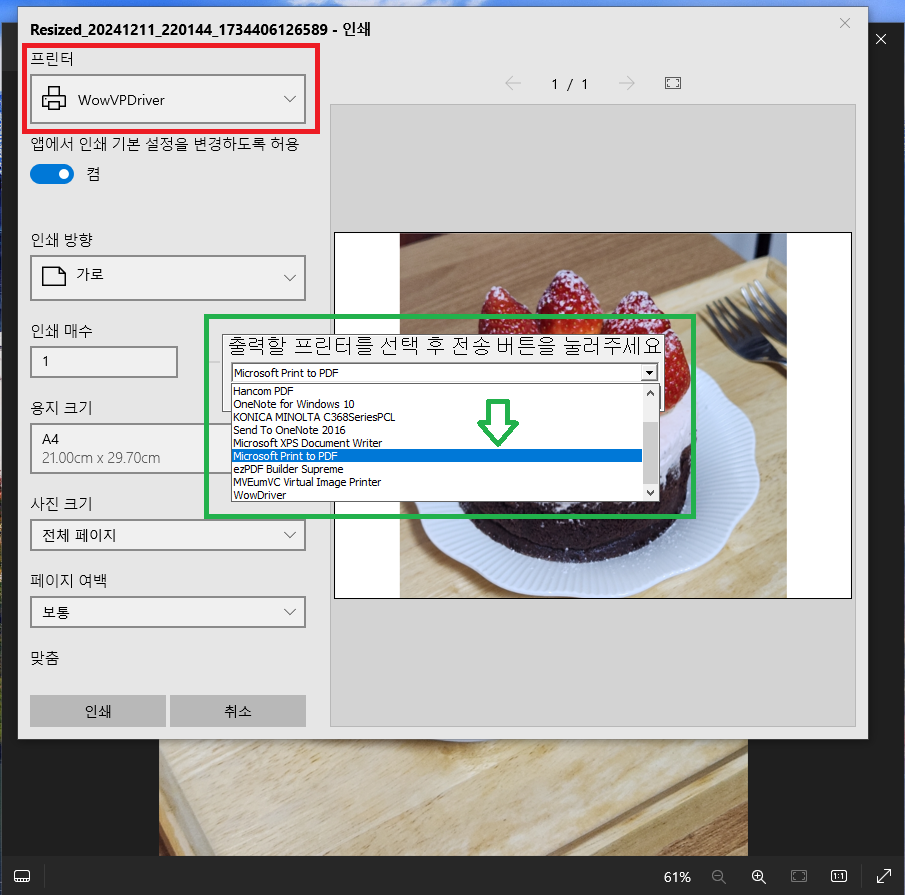Expand the printer selection combo box arrow
Screen dimensions: 905x895
(650, 371)
